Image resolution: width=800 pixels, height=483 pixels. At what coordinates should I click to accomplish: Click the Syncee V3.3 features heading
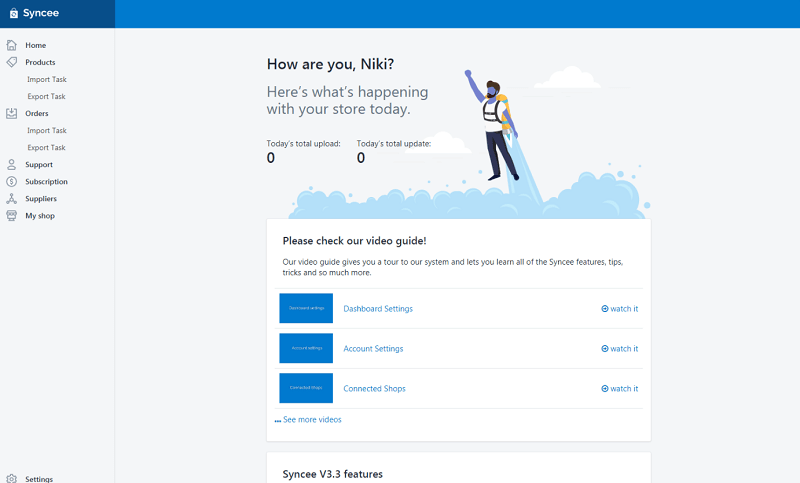click(x=333, y=474)
